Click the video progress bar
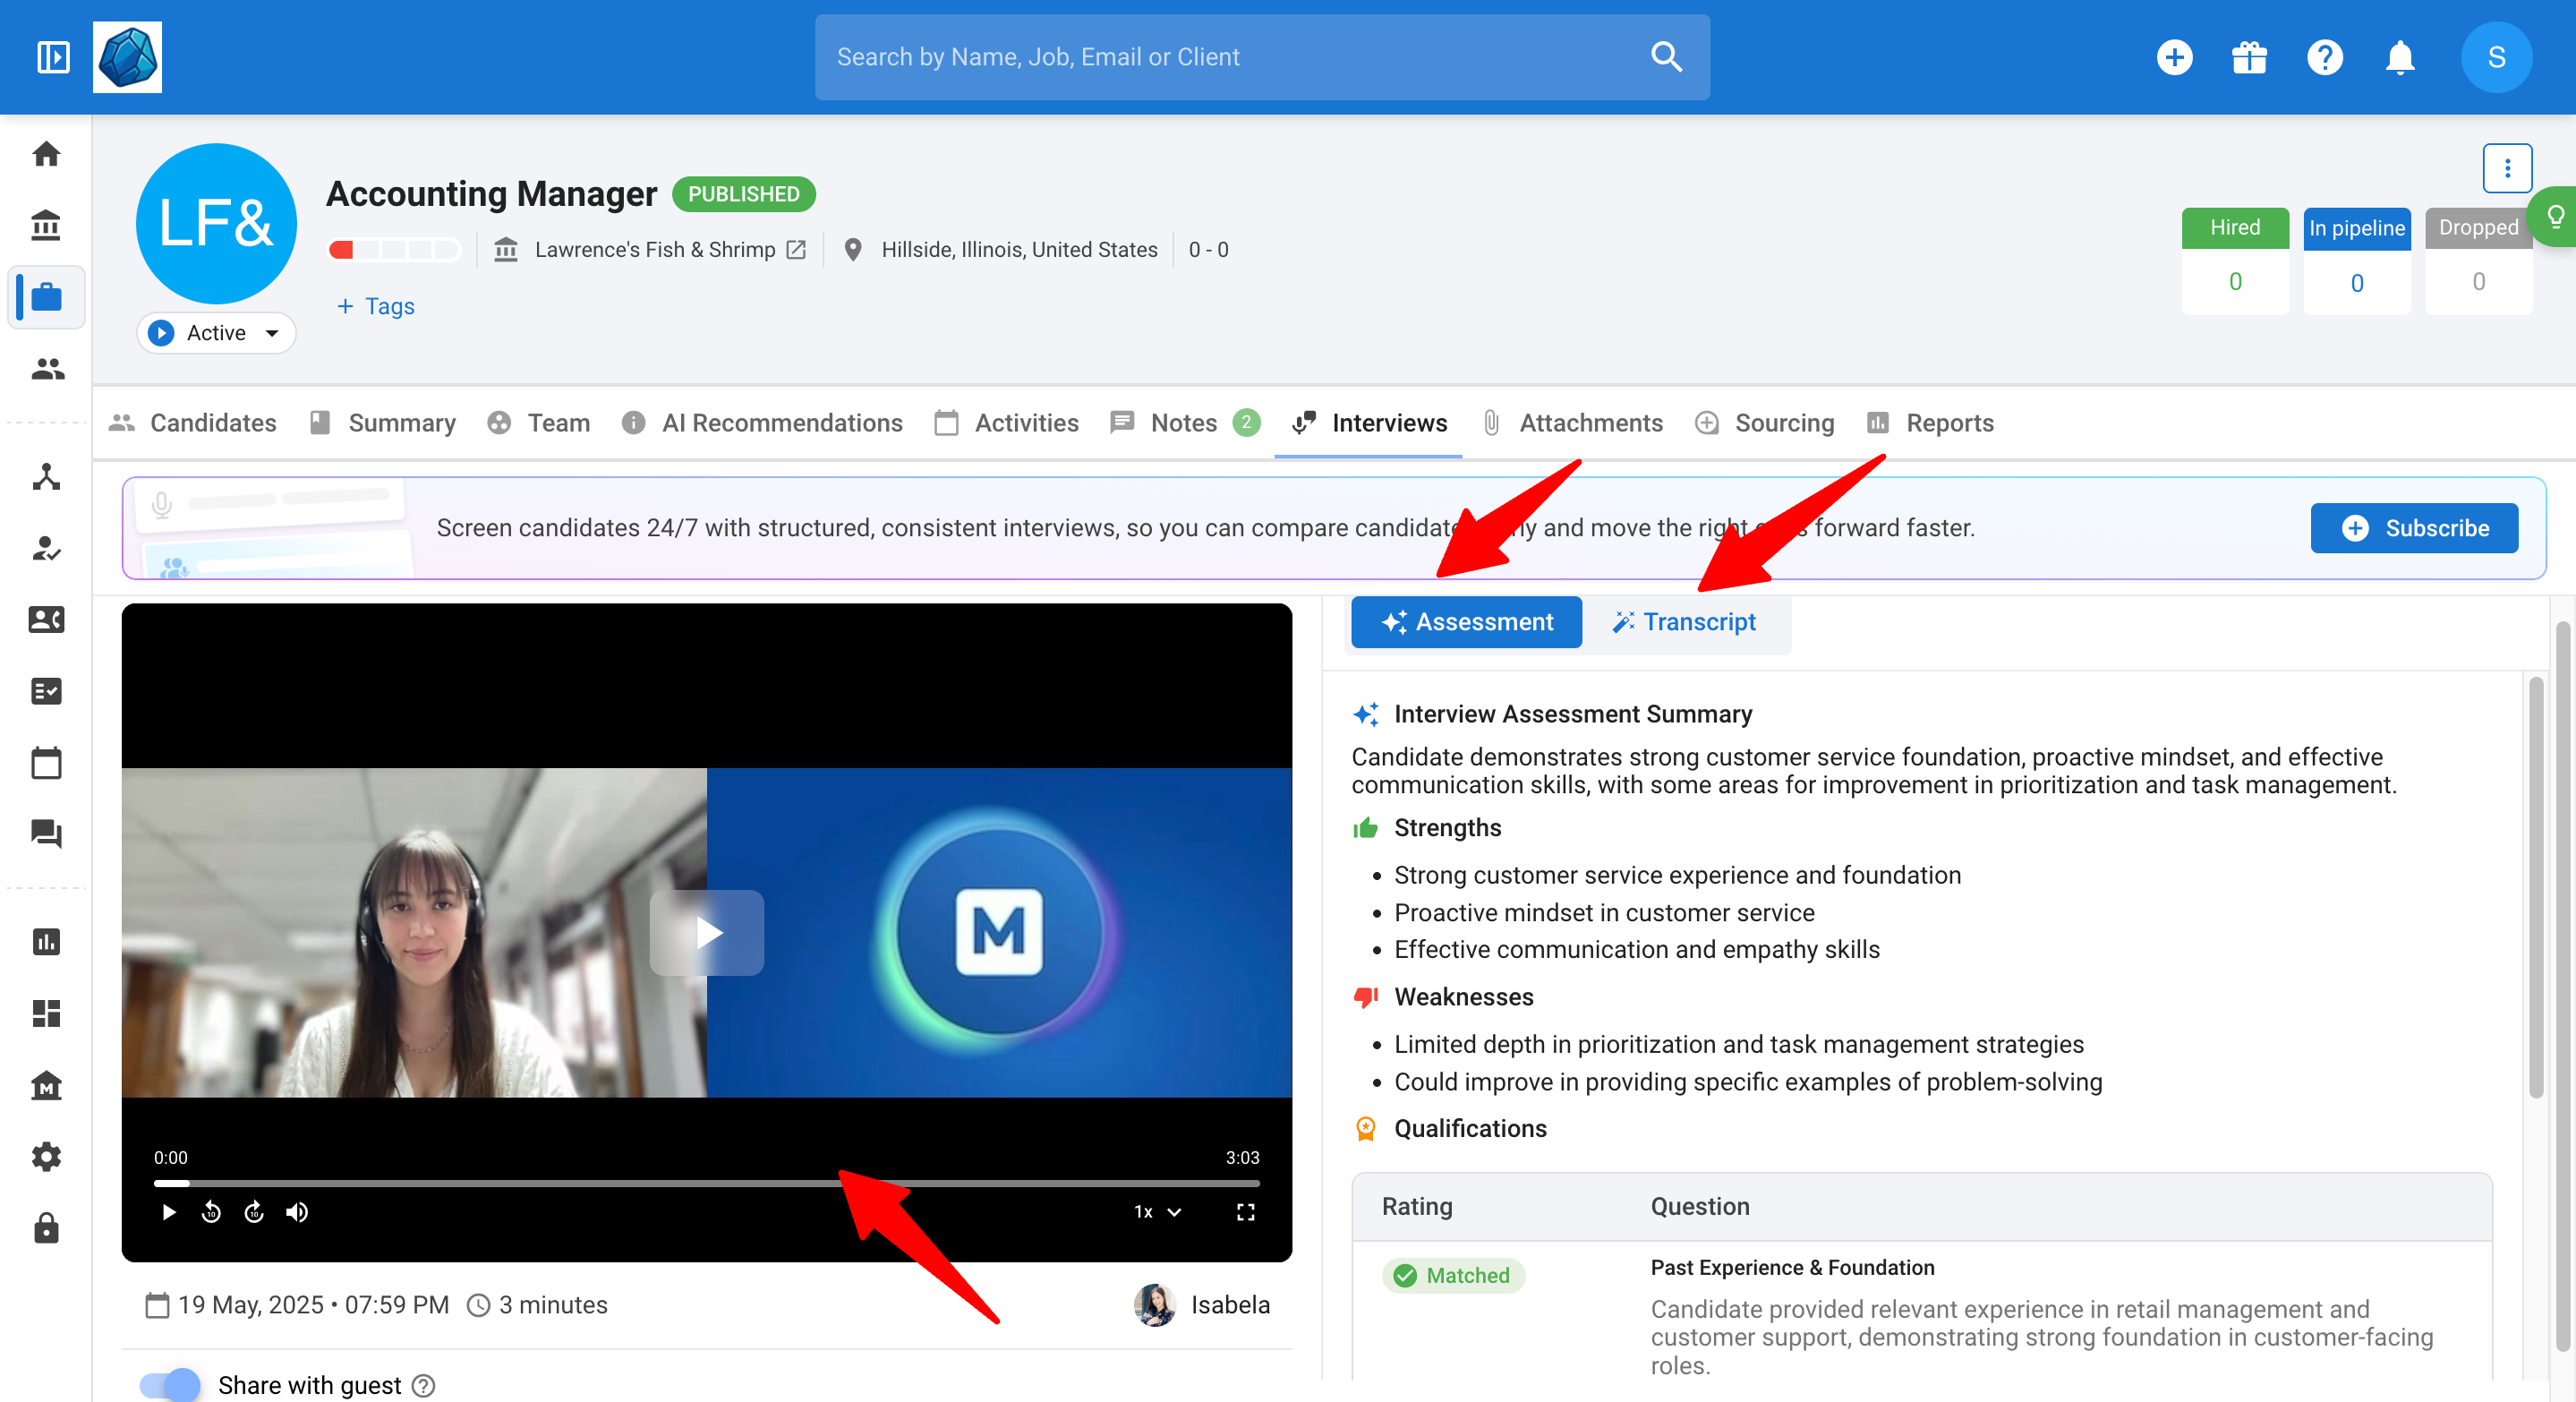Viewport: 2576px width, 1402px height. click(x=706, y=1183)
